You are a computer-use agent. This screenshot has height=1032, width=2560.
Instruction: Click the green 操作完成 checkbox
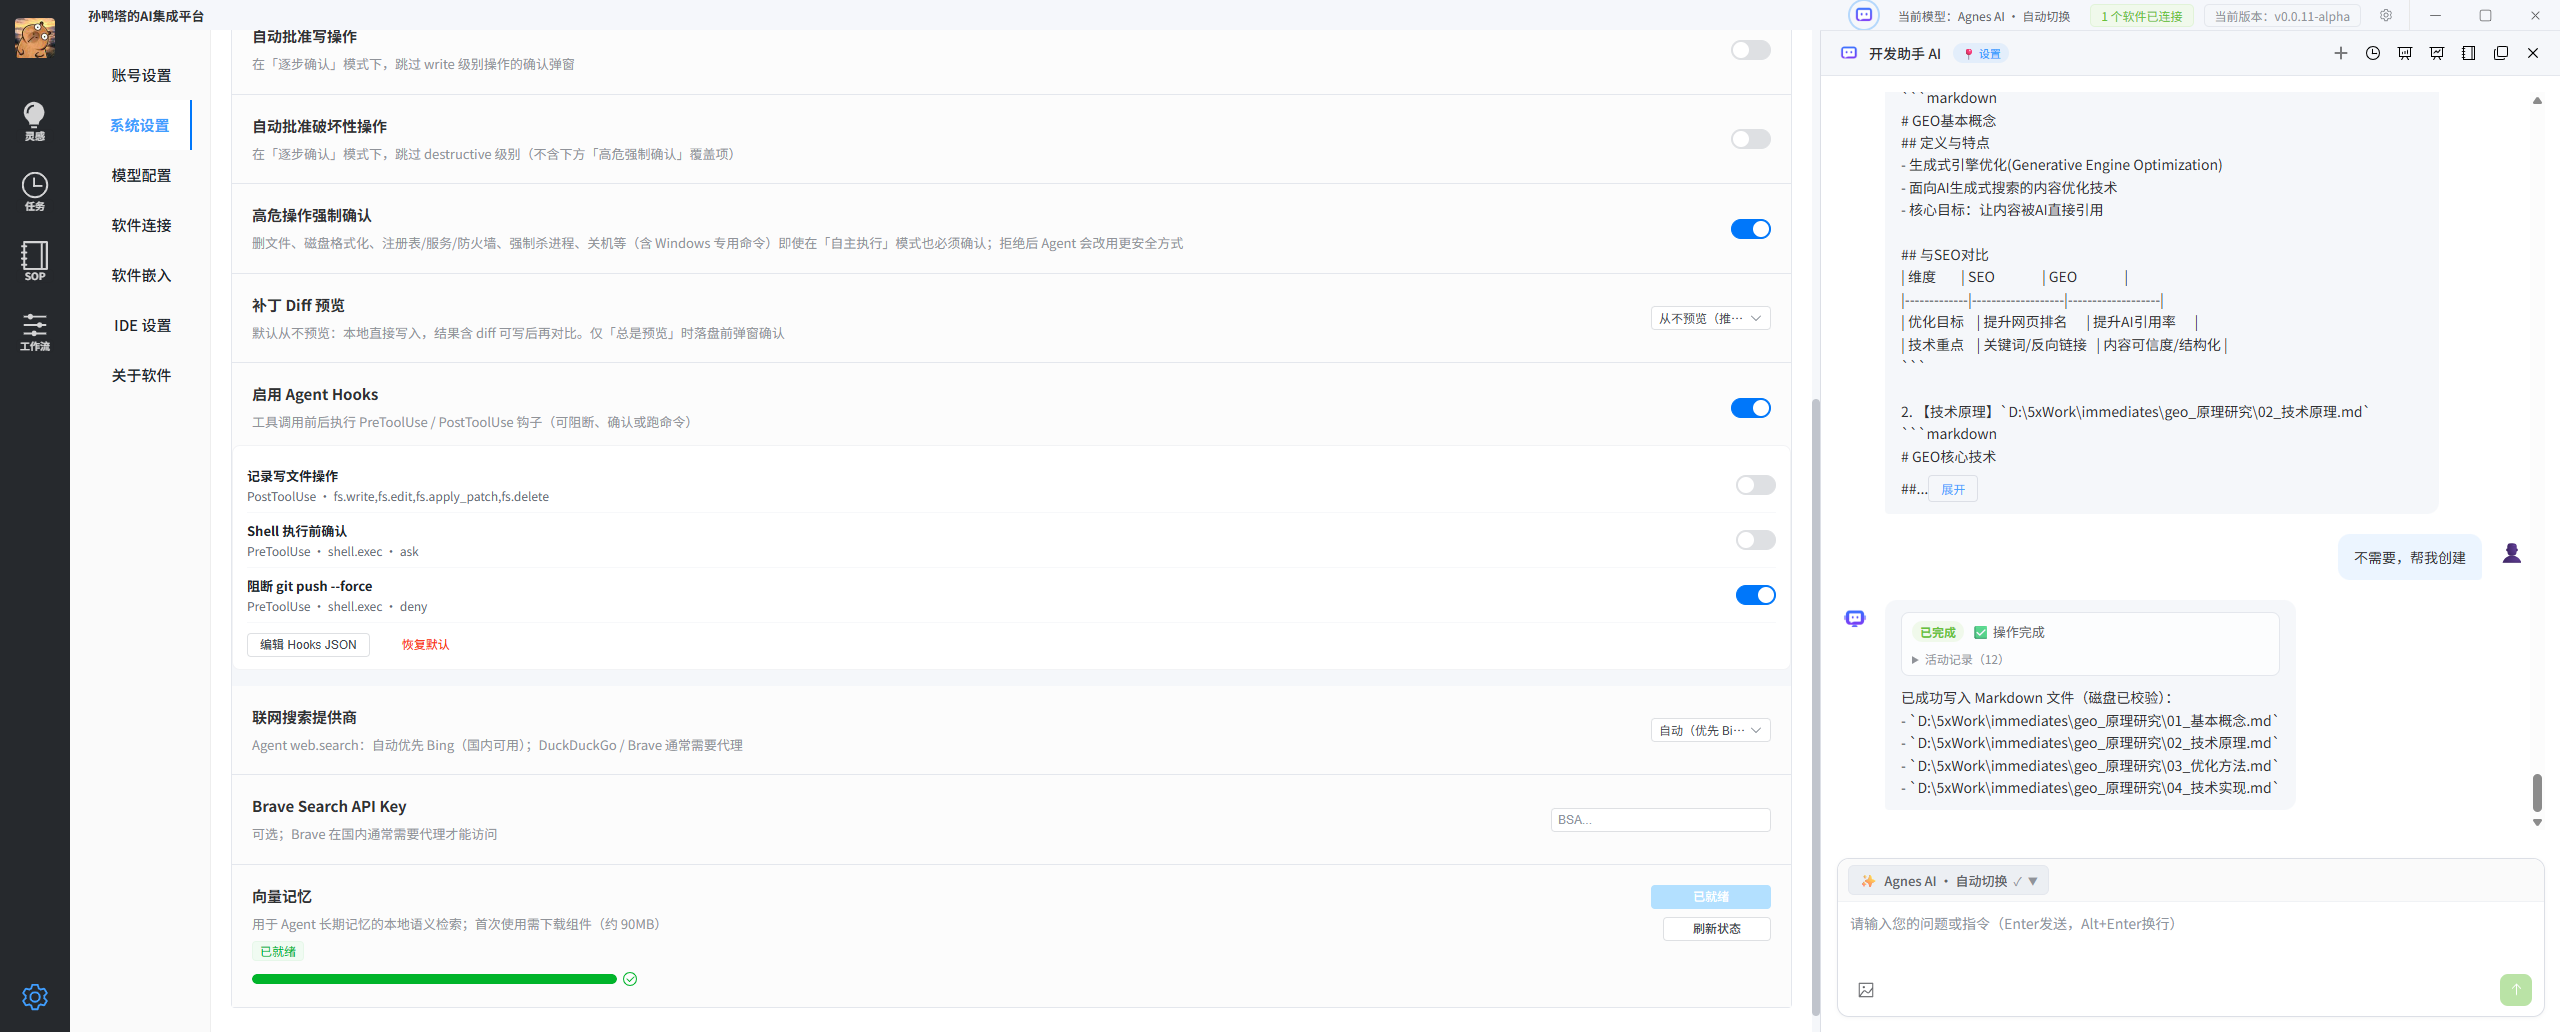[1980, 632]
